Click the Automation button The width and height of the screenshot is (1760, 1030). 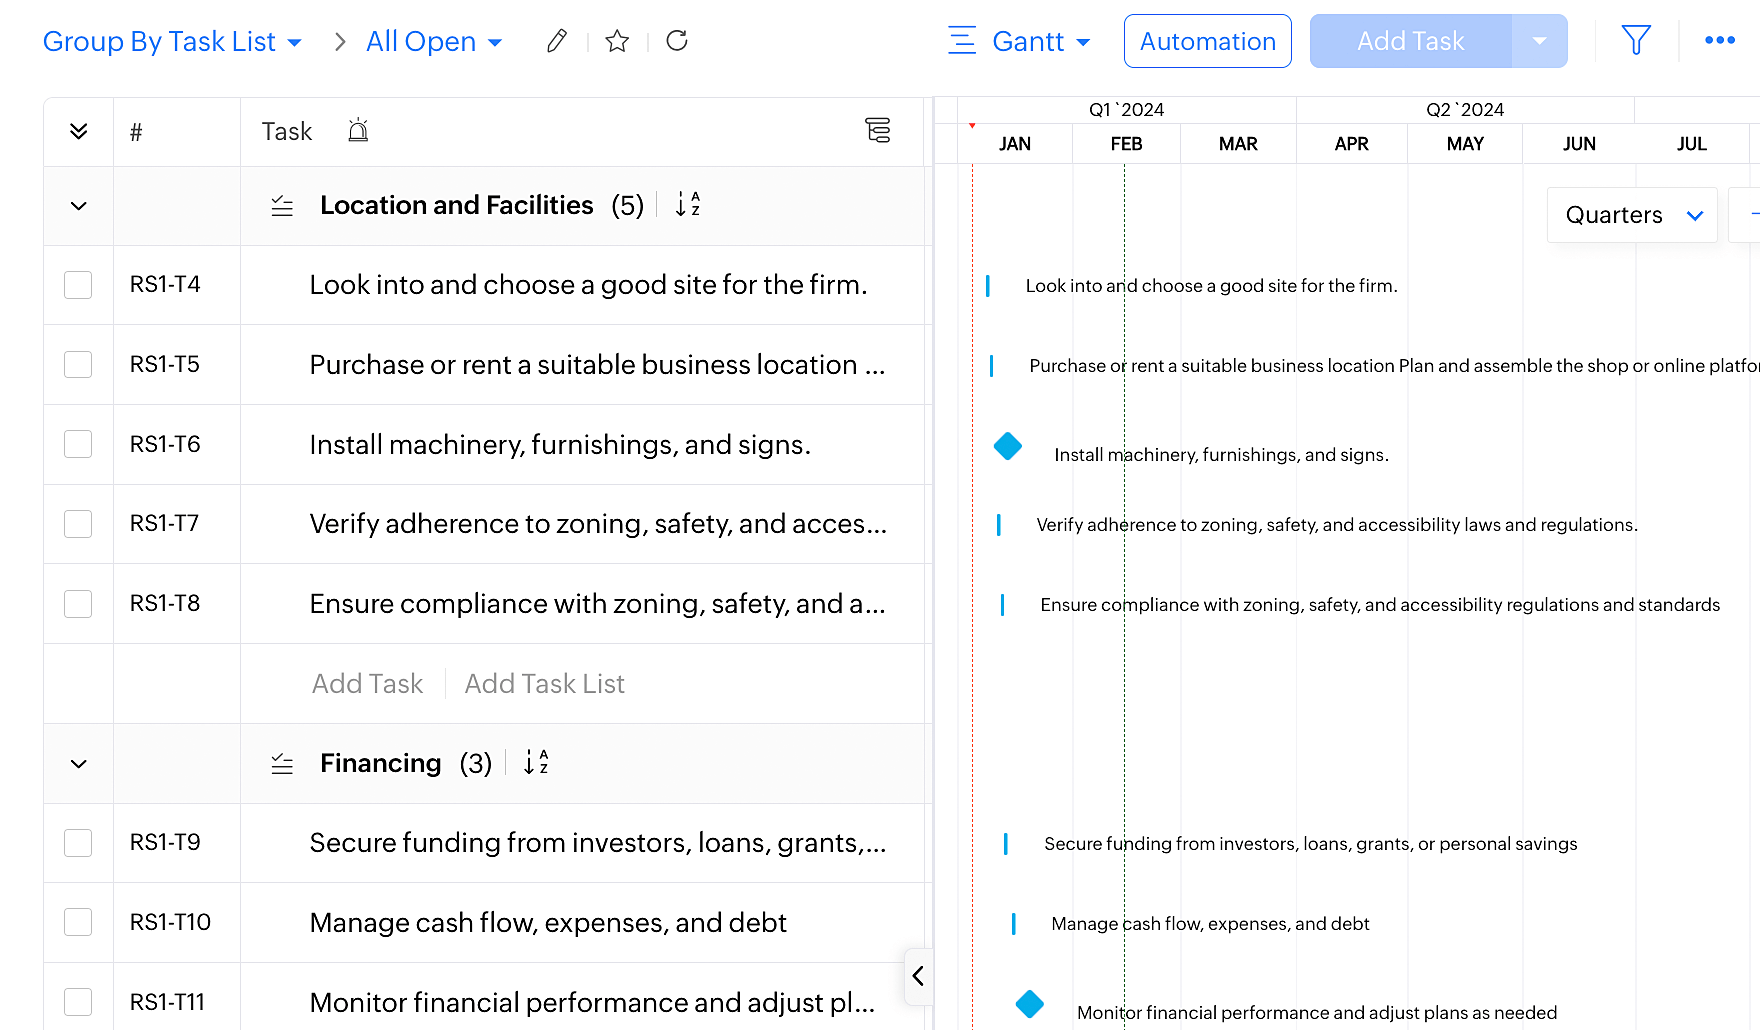click(1207, 42)
